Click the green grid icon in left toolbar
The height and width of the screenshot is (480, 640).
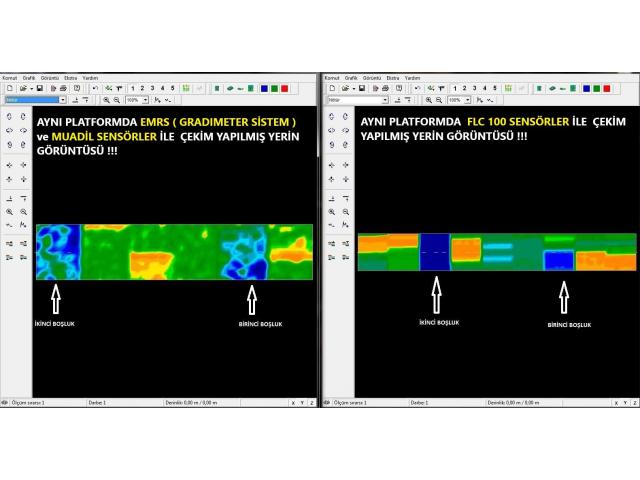coord(185,88)
